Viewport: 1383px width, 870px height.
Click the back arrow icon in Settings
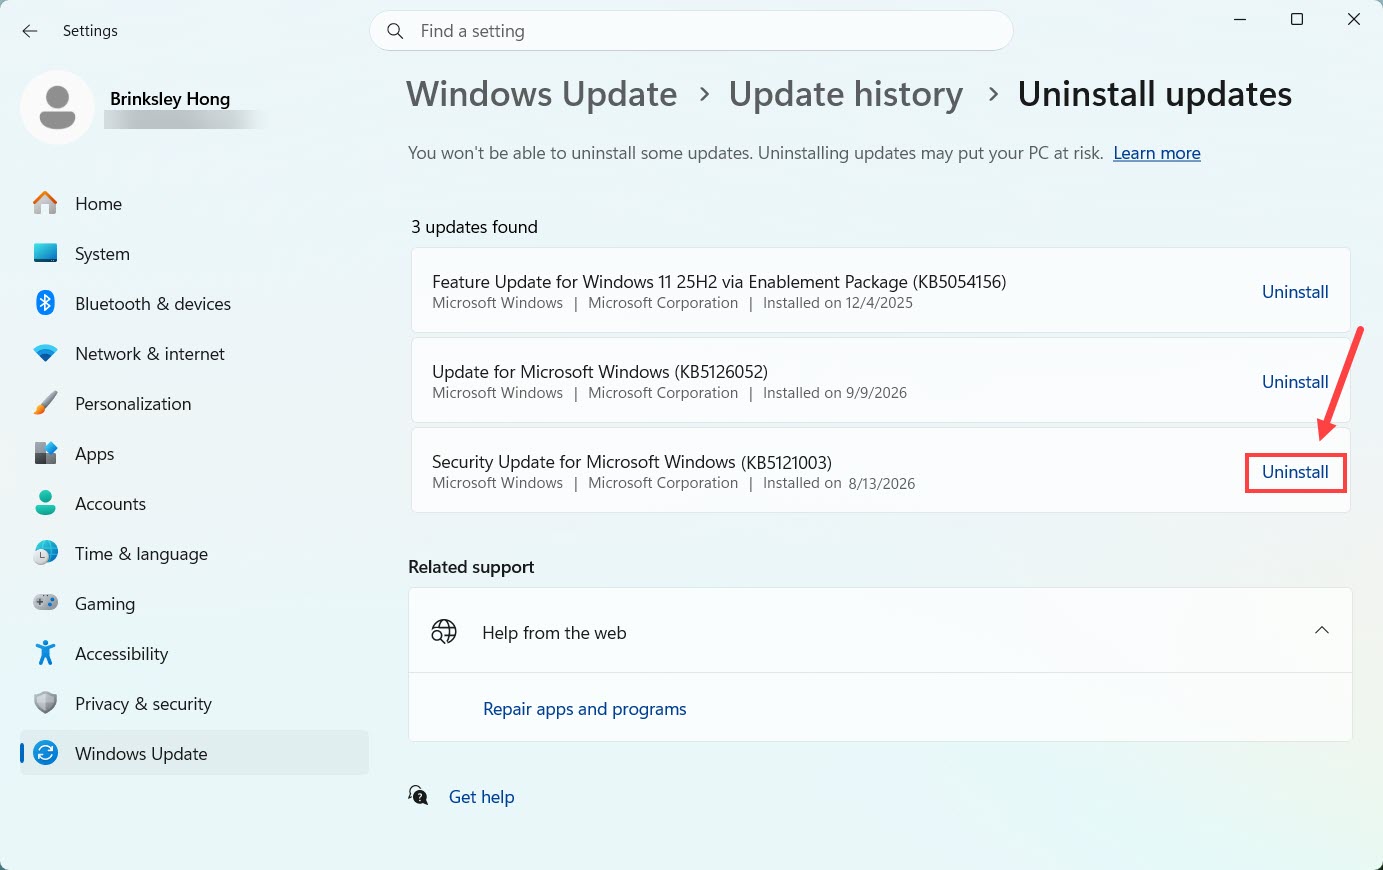click(30, 31)
